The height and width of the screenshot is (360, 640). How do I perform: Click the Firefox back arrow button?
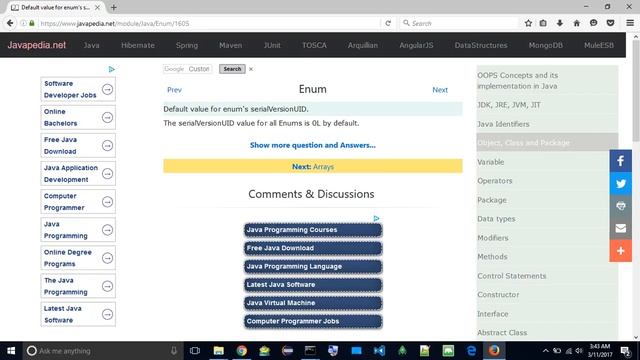(10, 23)
